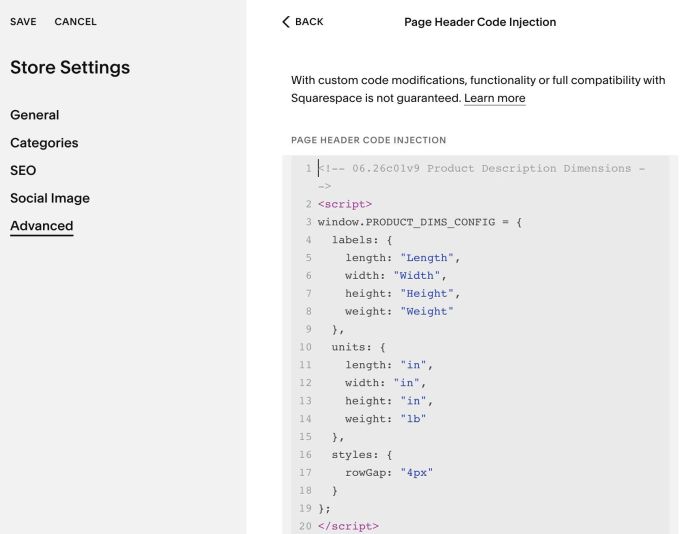700x534 pixels.
Task: Go back using the BACK chevron icon
Action: [286, 22]
